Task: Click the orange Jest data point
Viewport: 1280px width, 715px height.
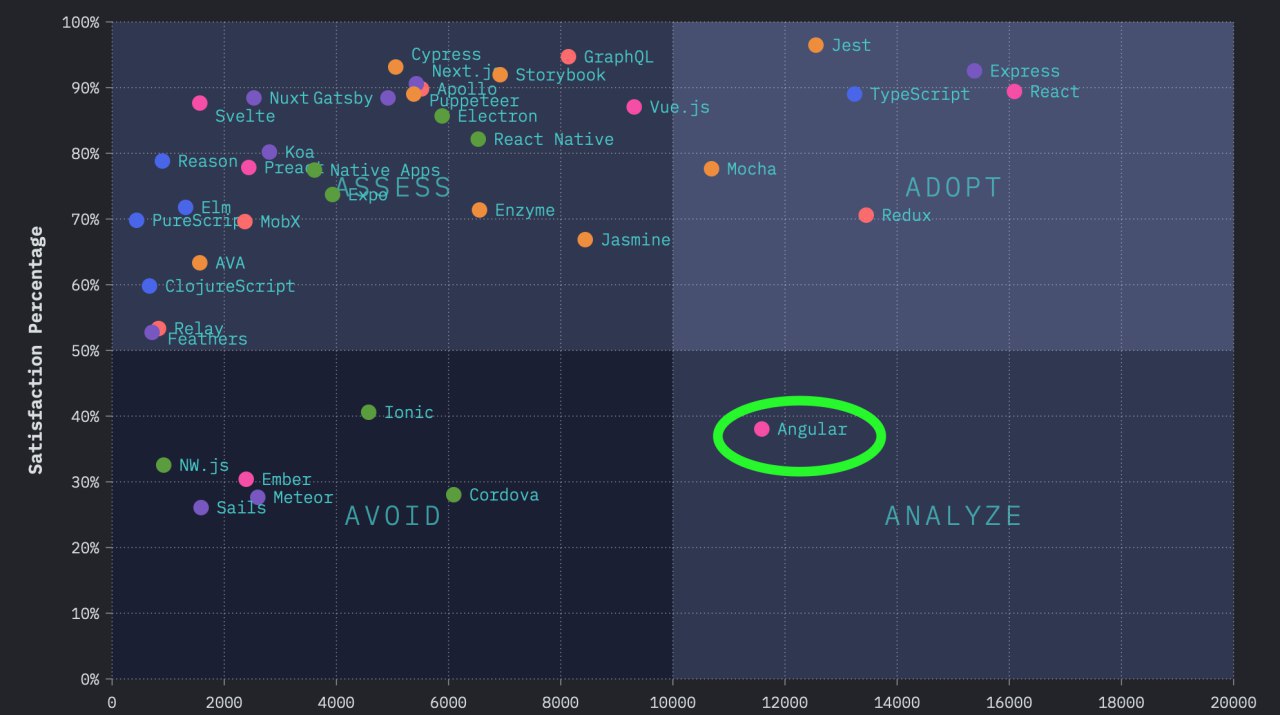Action: 816,45
